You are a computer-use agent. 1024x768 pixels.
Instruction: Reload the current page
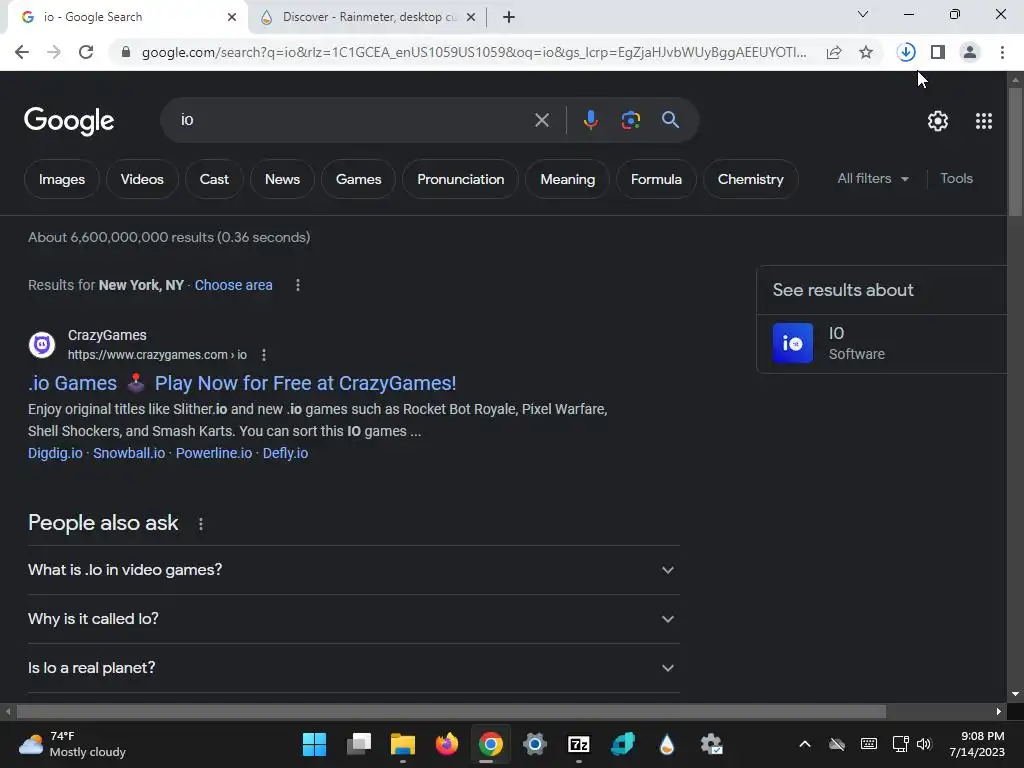86,52
